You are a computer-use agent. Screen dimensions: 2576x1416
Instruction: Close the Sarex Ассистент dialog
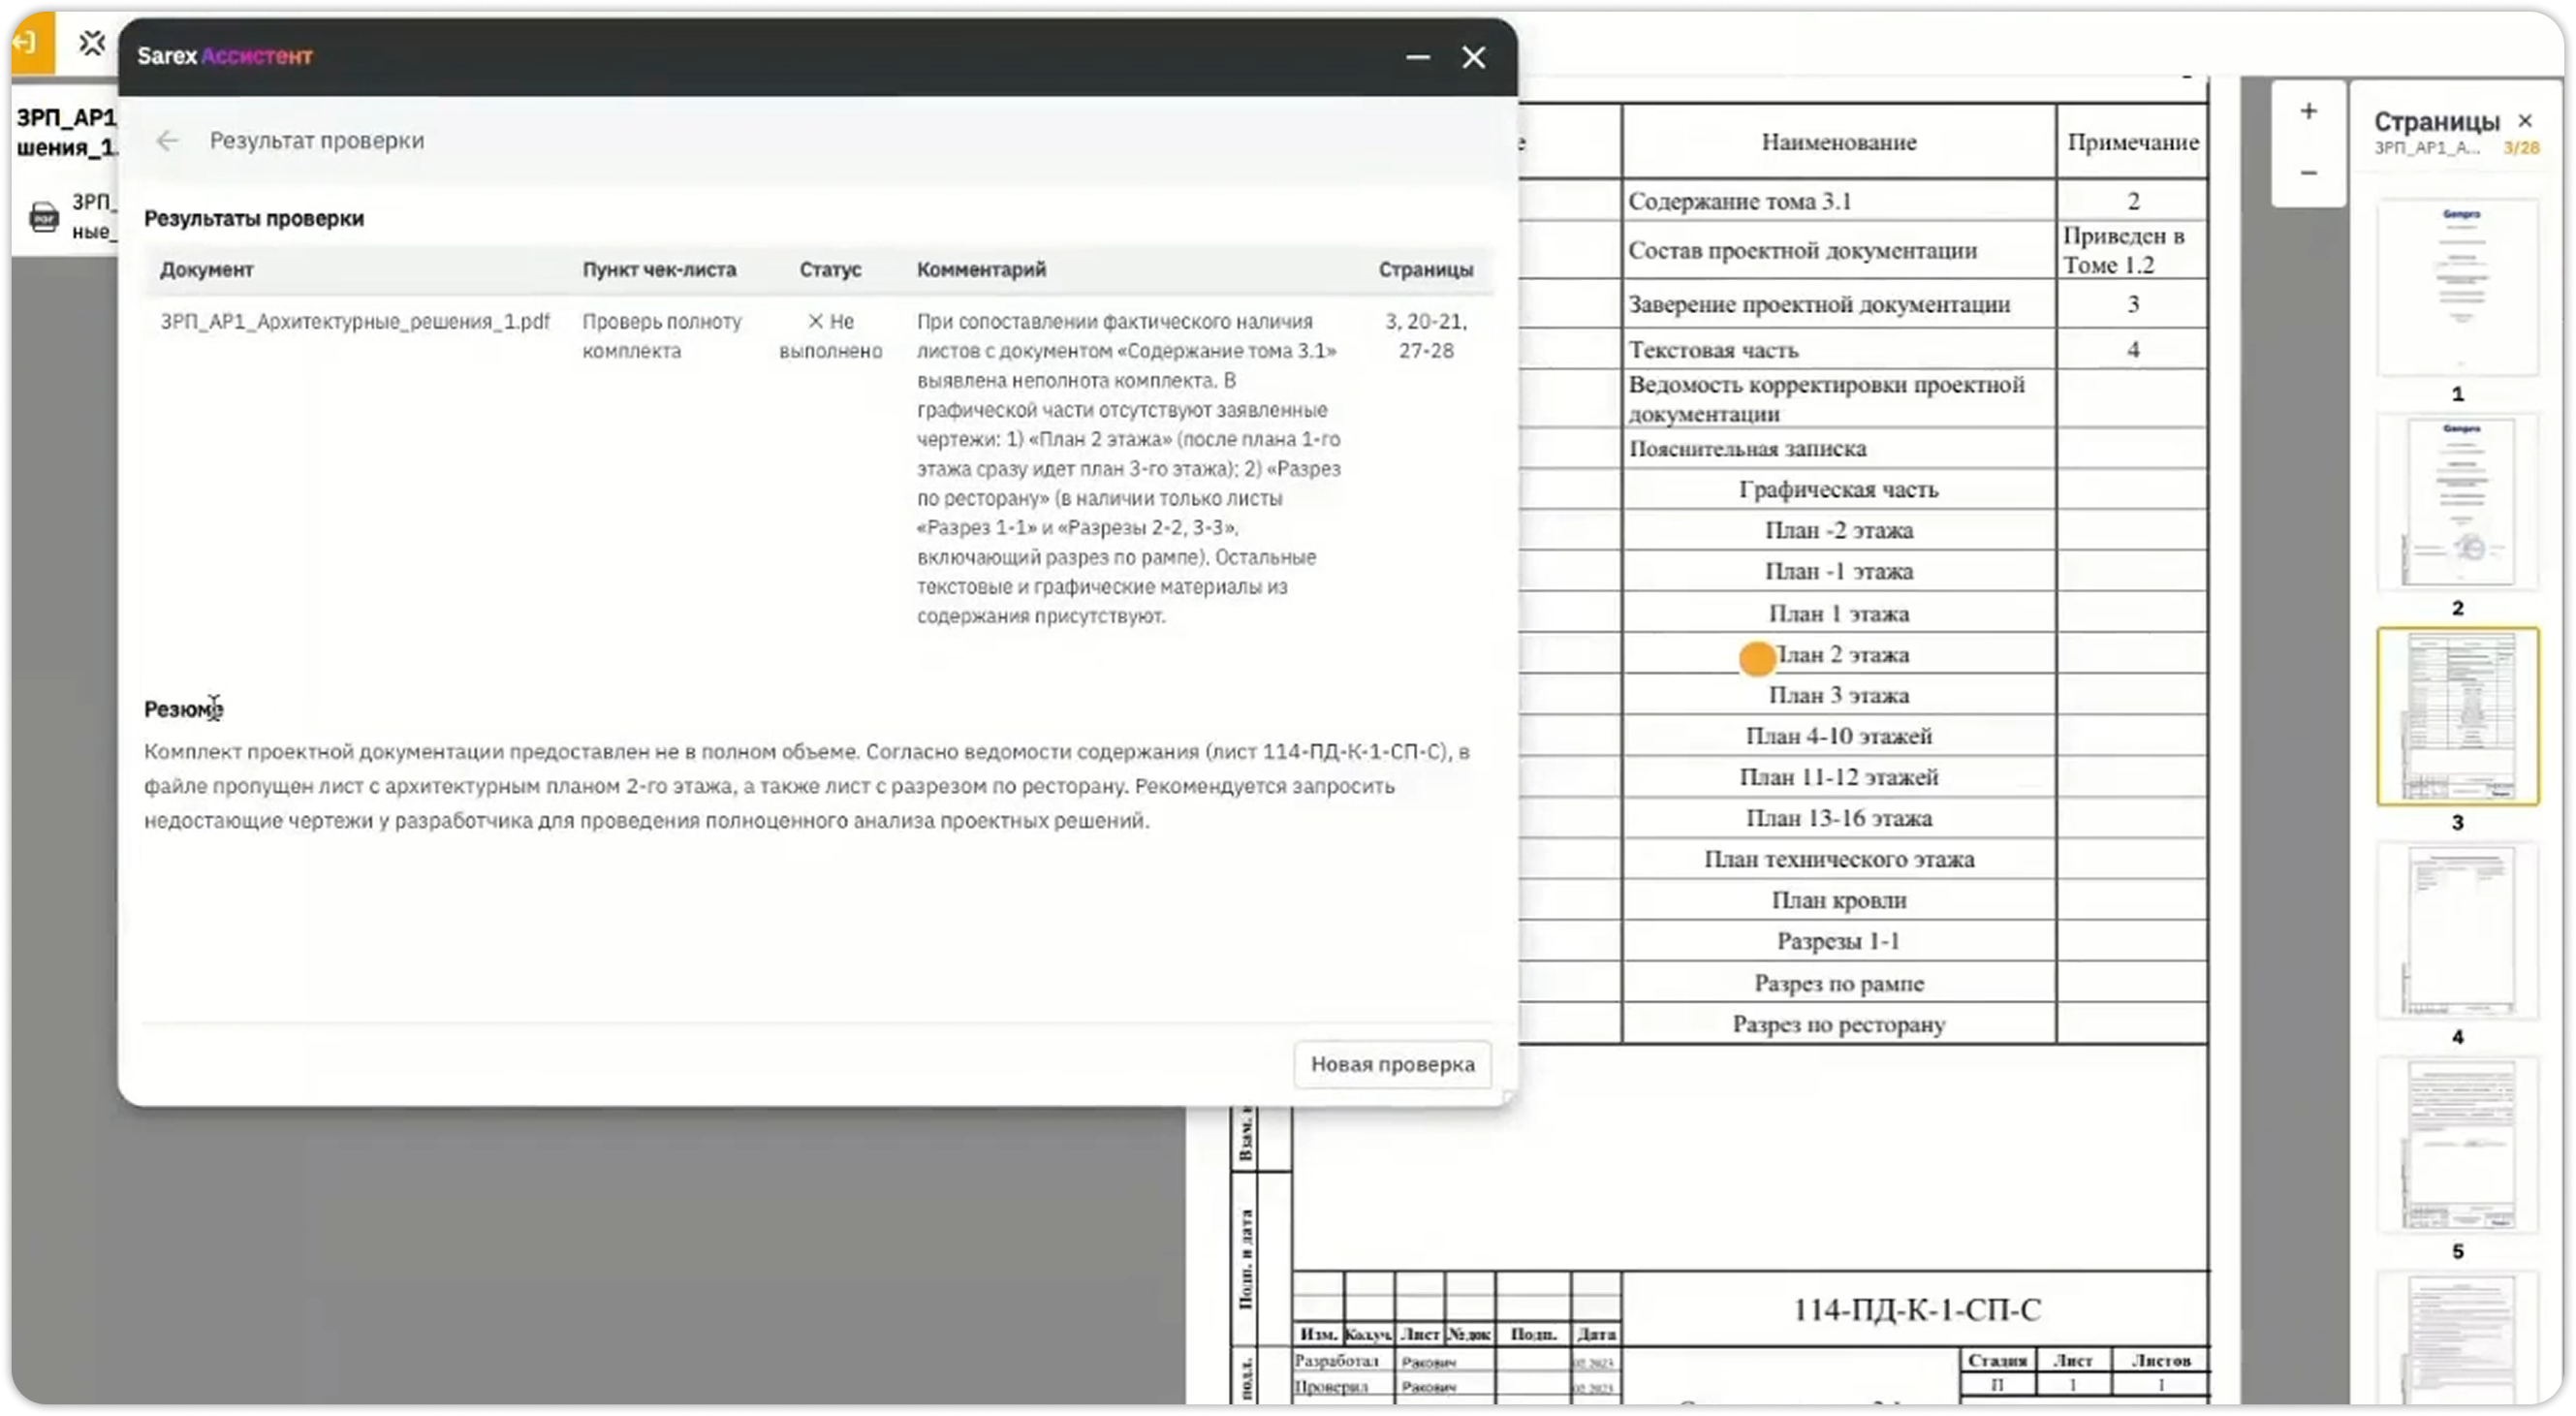[1473, 57]
